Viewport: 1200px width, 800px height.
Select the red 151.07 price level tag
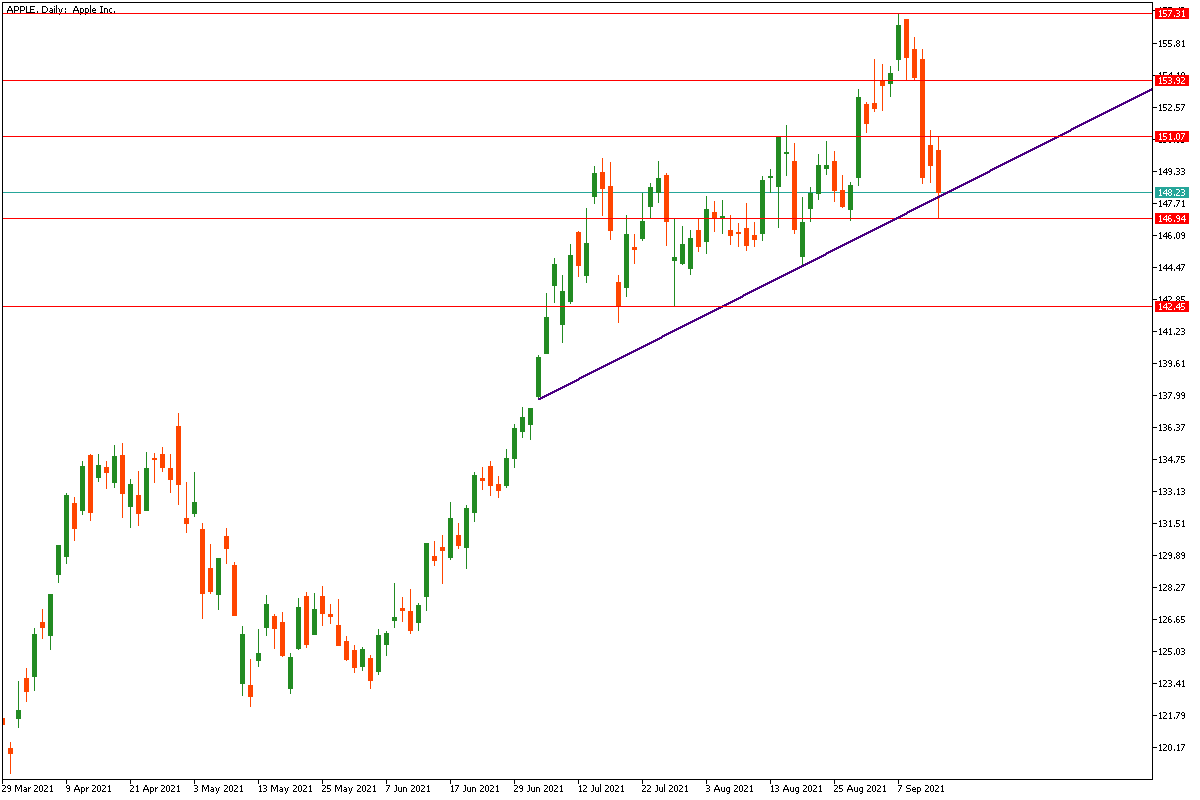[x=1171, y=136]
